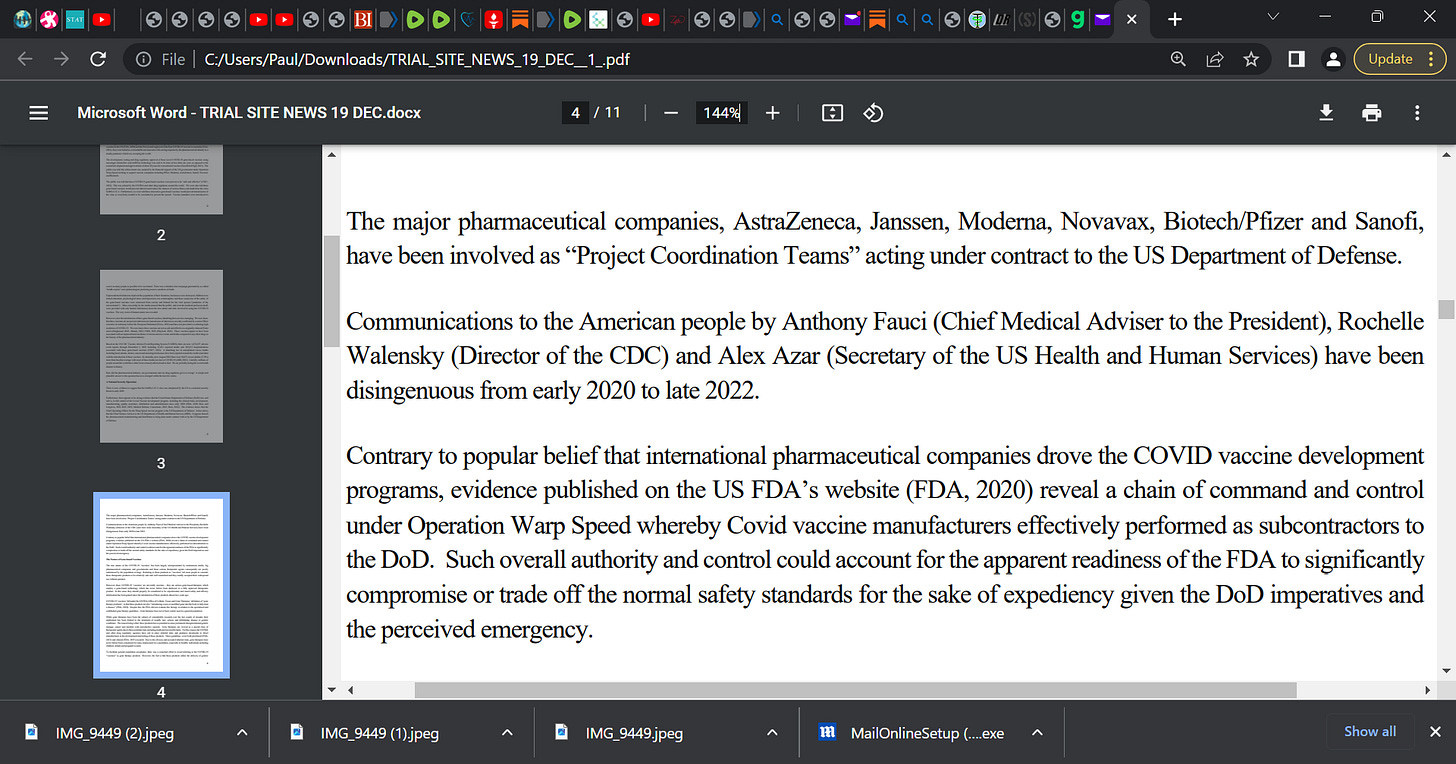Expand options for MailOnlineSetup download

(x=1037, y=733)
